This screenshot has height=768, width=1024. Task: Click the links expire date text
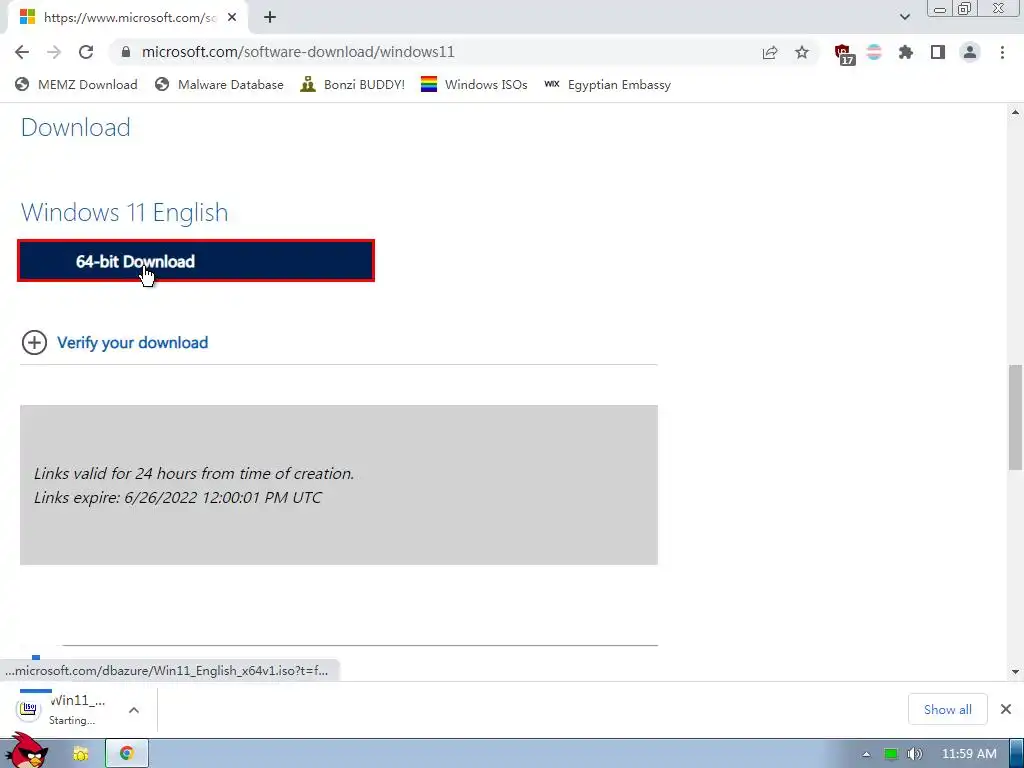tap(178, 498)
